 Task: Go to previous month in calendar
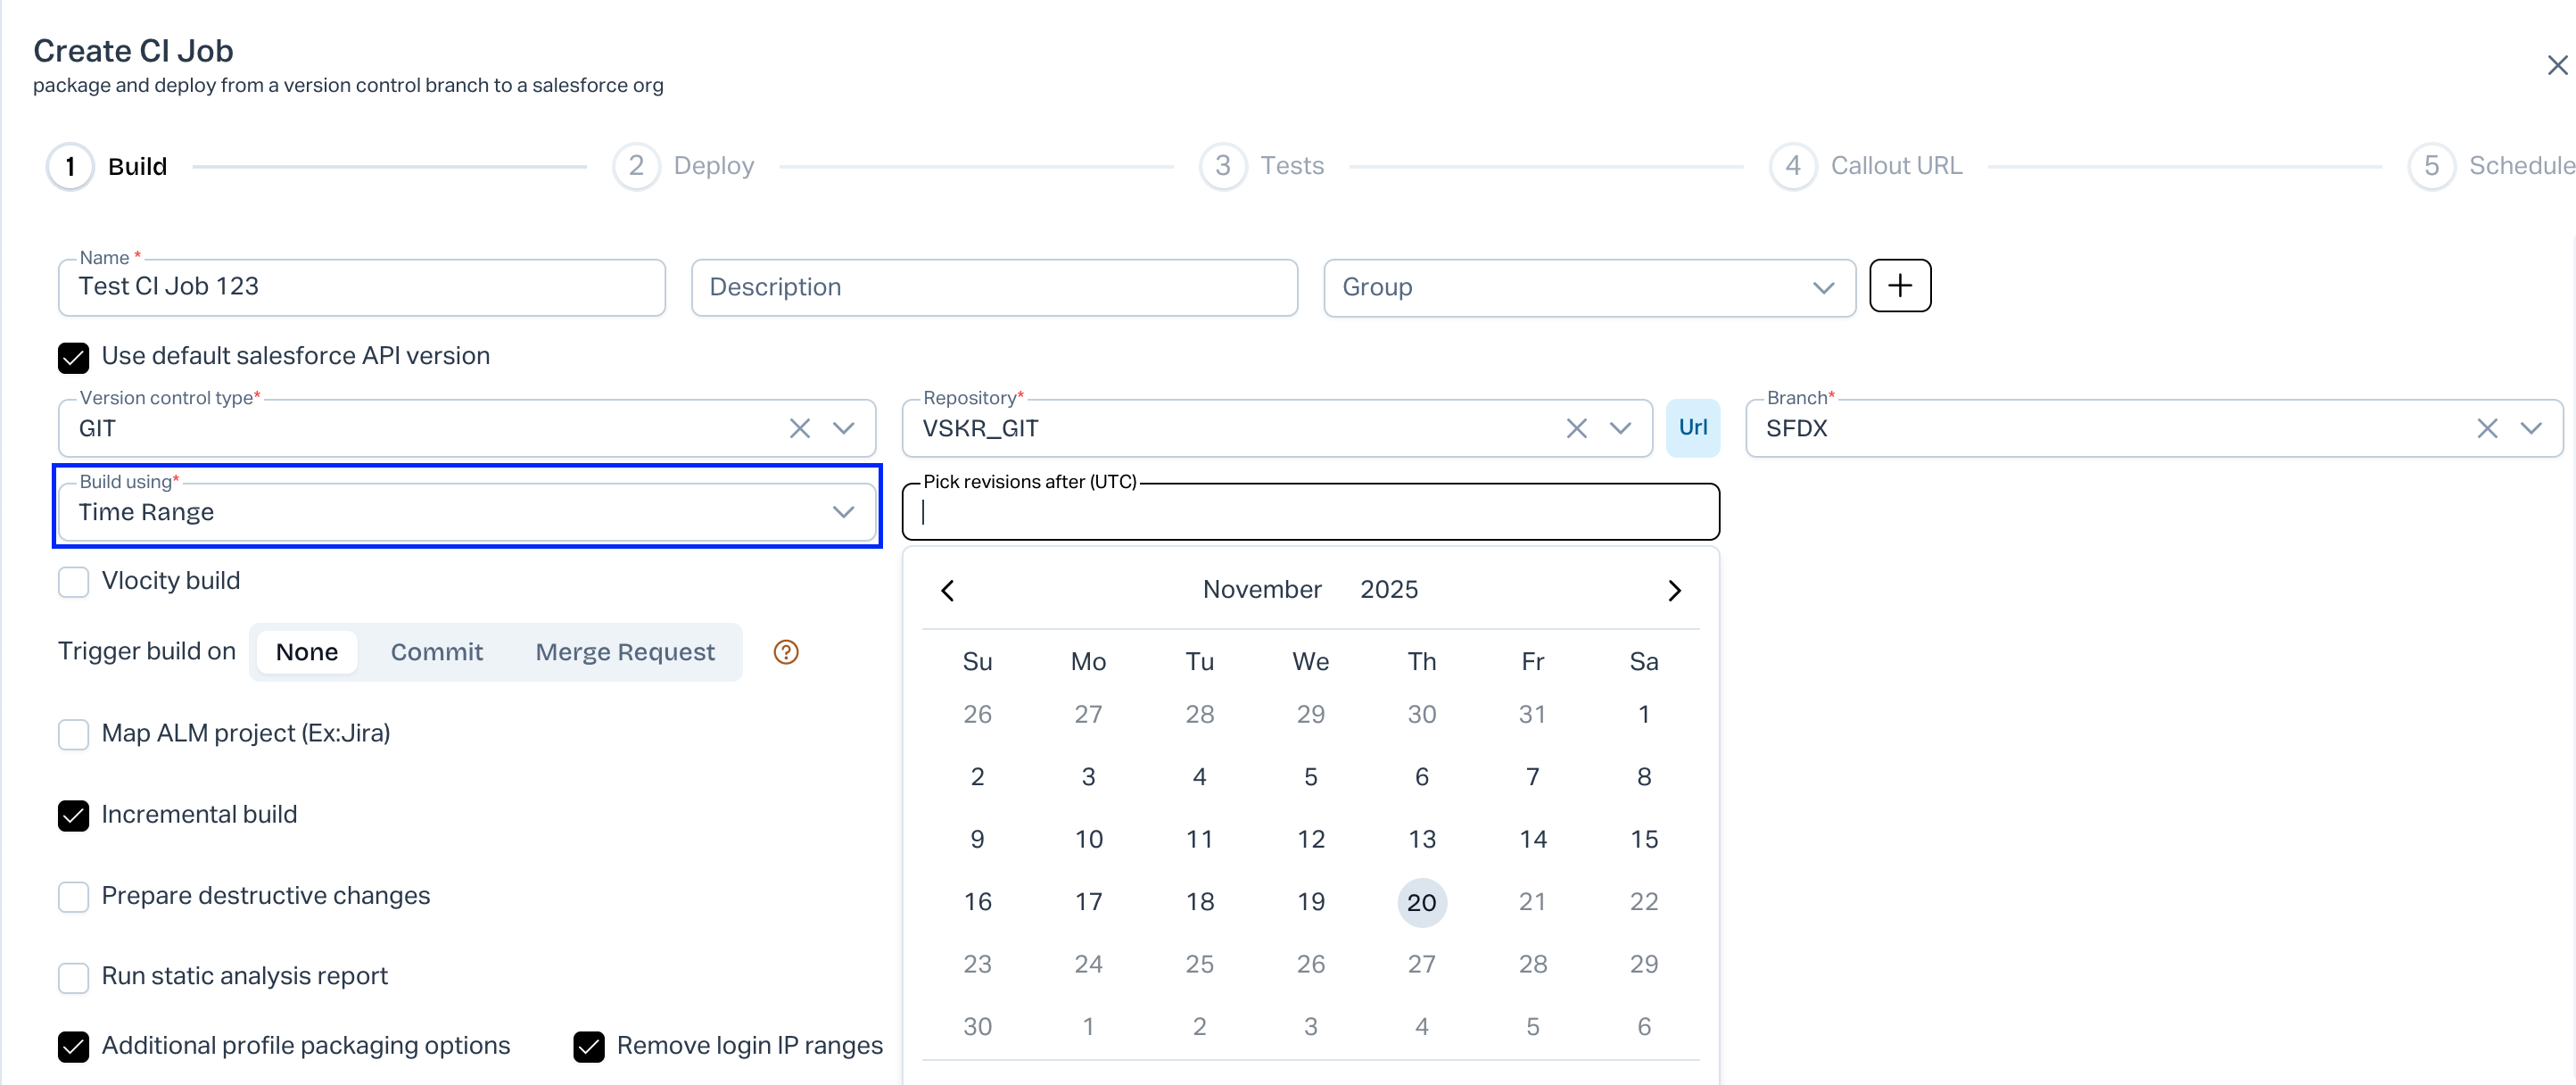point(948,590)
